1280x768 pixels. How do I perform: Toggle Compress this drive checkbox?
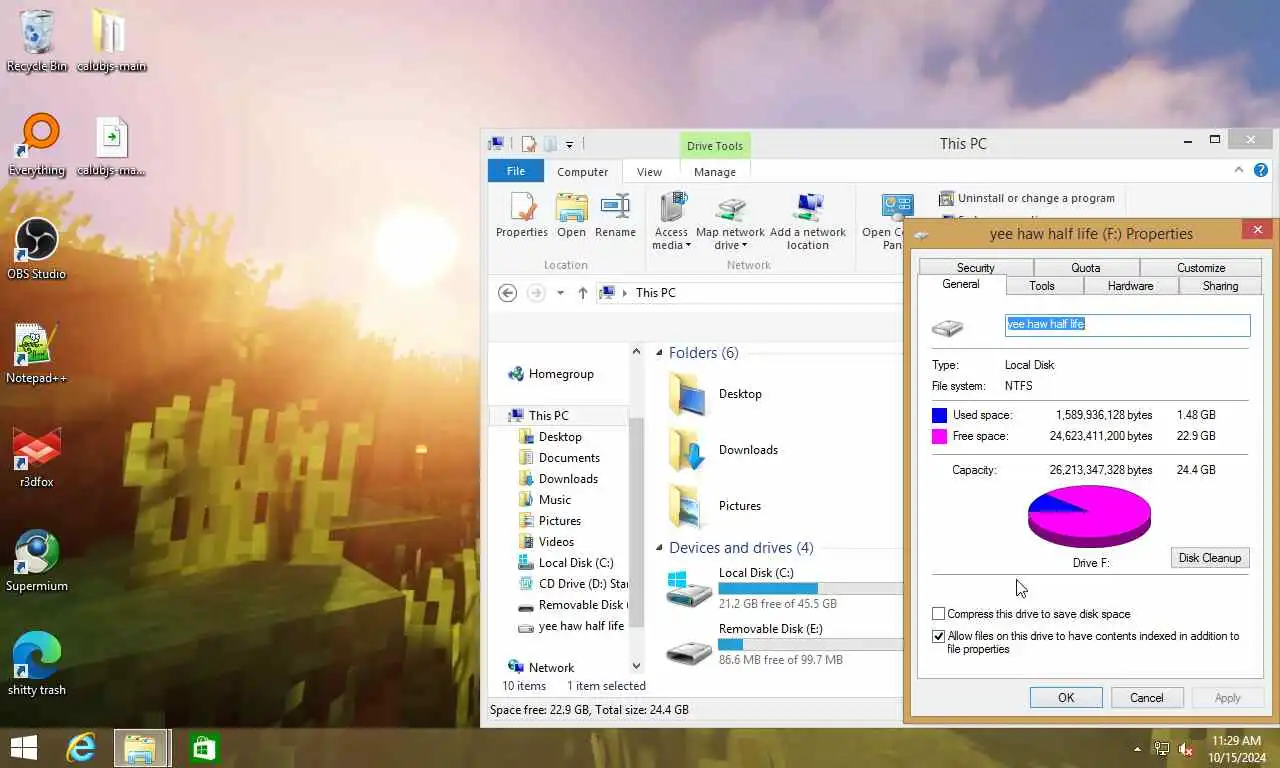coord(938,614)
